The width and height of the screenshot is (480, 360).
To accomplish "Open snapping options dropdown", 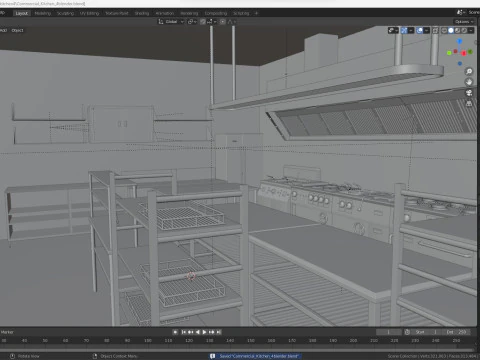I will [212, 22].
